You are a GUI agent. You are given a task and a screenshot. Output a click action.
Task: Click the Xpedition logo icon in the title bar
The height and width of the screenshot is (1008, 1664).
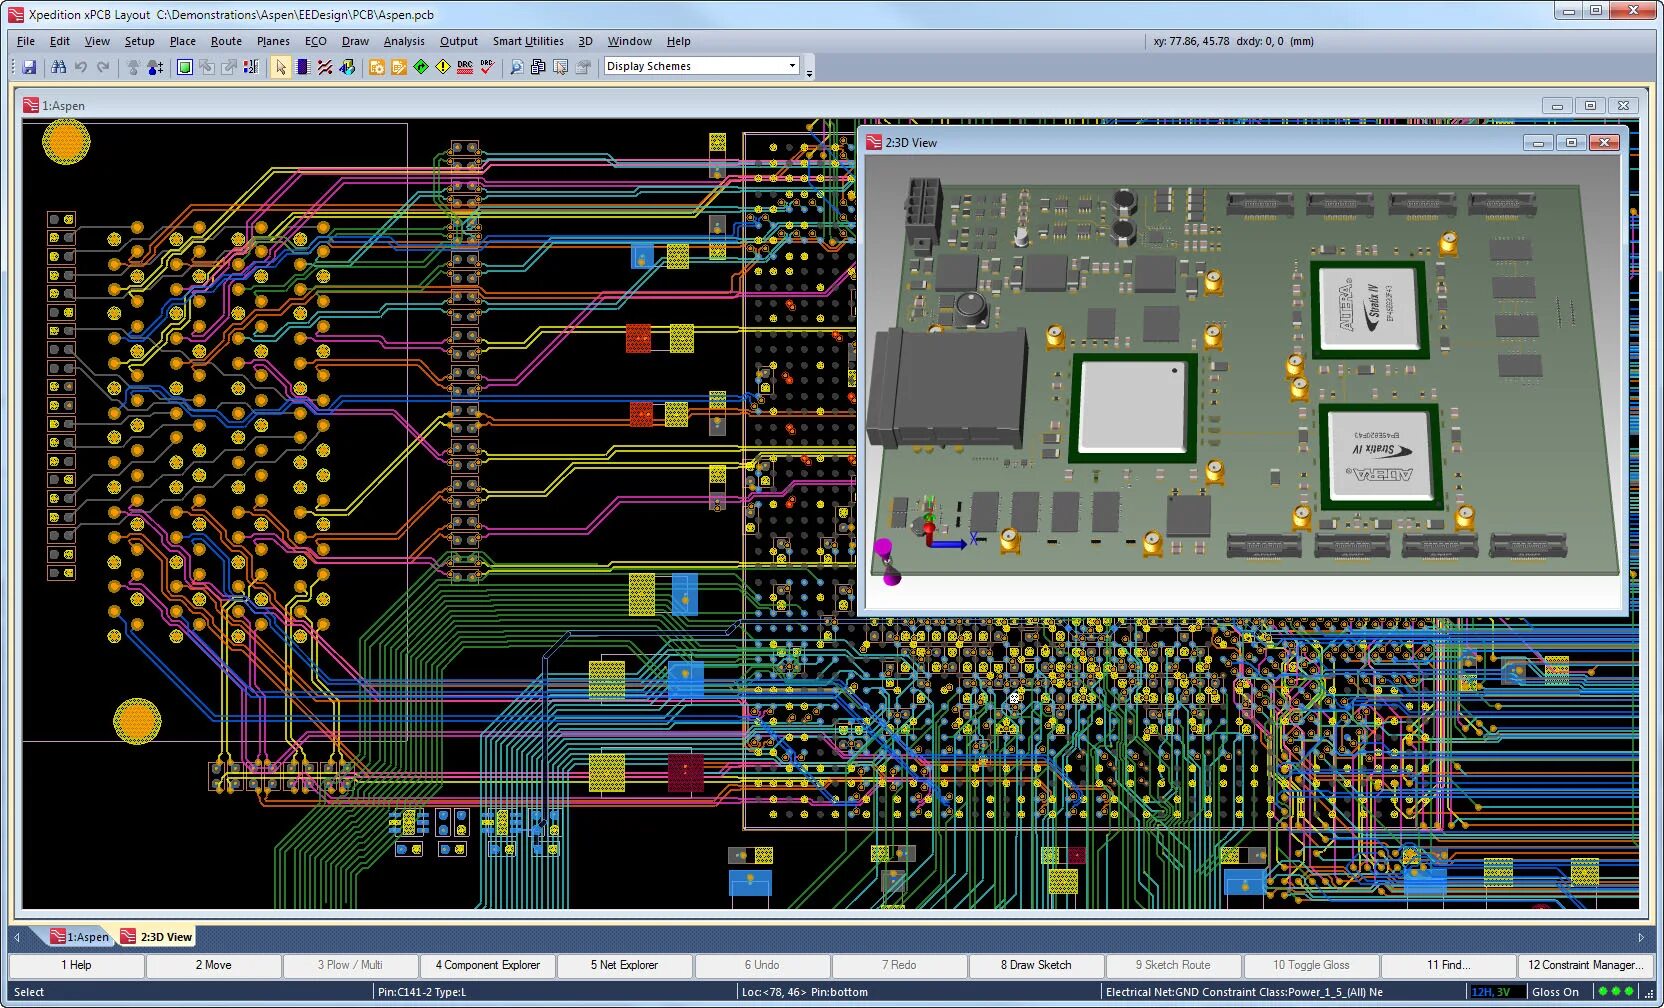pyautogui.click(x=16, y=14)
